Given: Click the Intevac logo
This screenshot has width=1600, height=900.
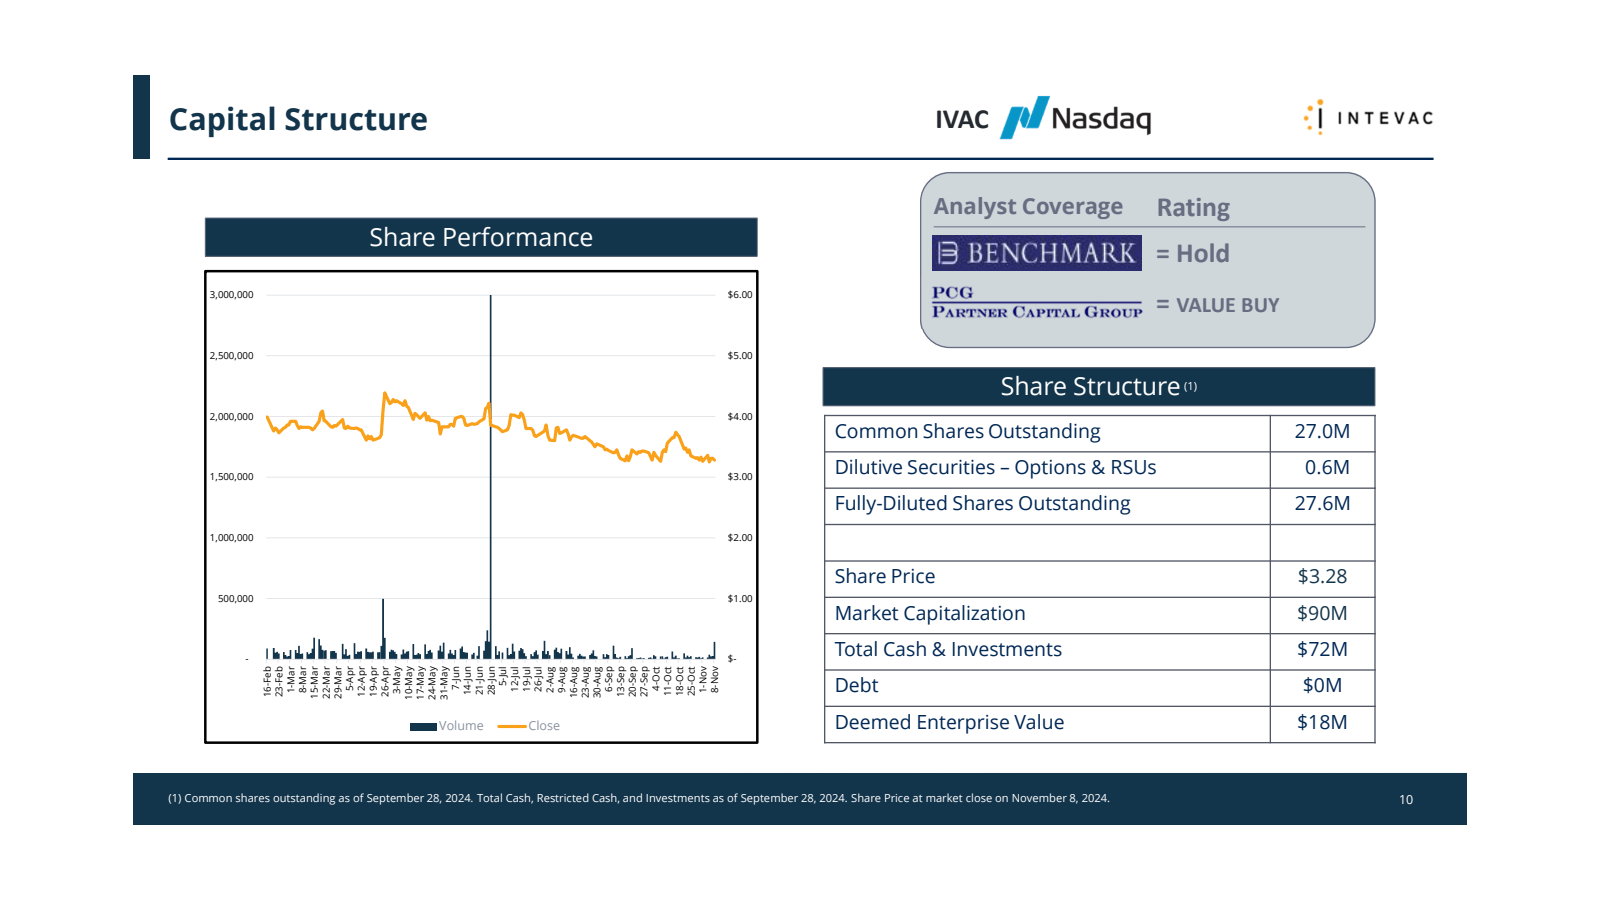Looking at the screenshot, I should tap(1368, 118).
